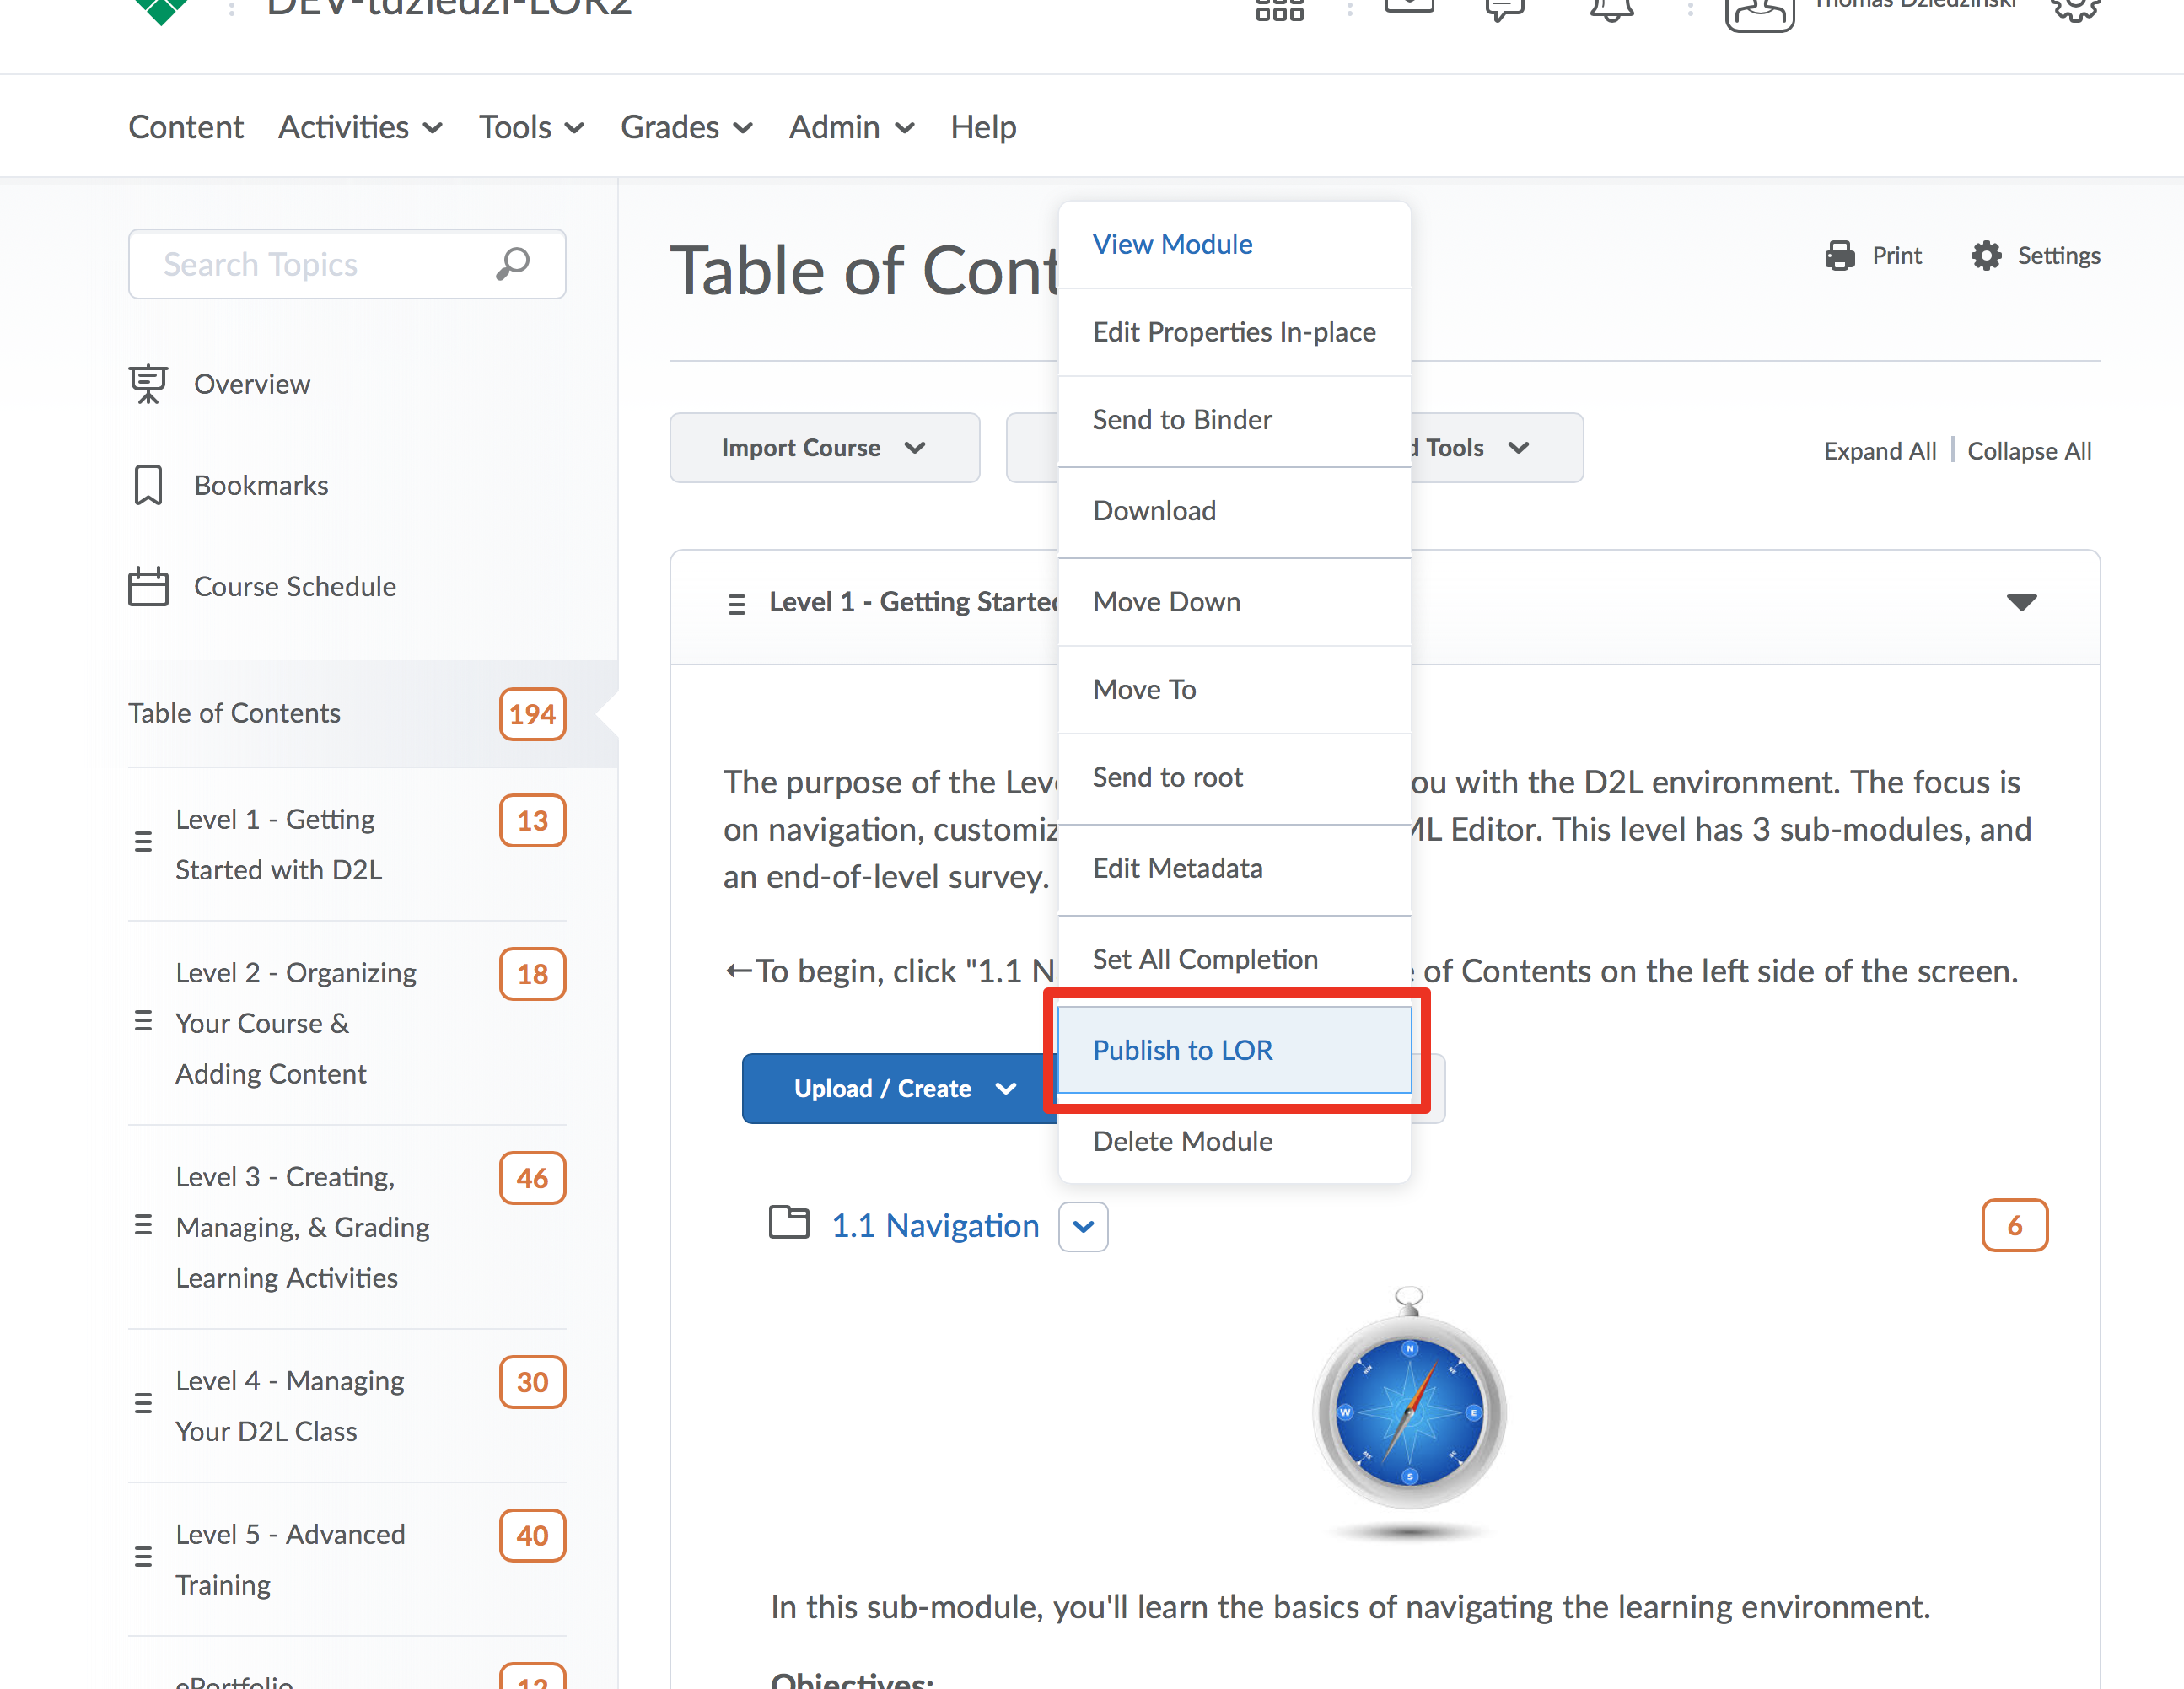Open Settings via the gear icon
The image size is (2184, 1689).
pos(1986,256)
